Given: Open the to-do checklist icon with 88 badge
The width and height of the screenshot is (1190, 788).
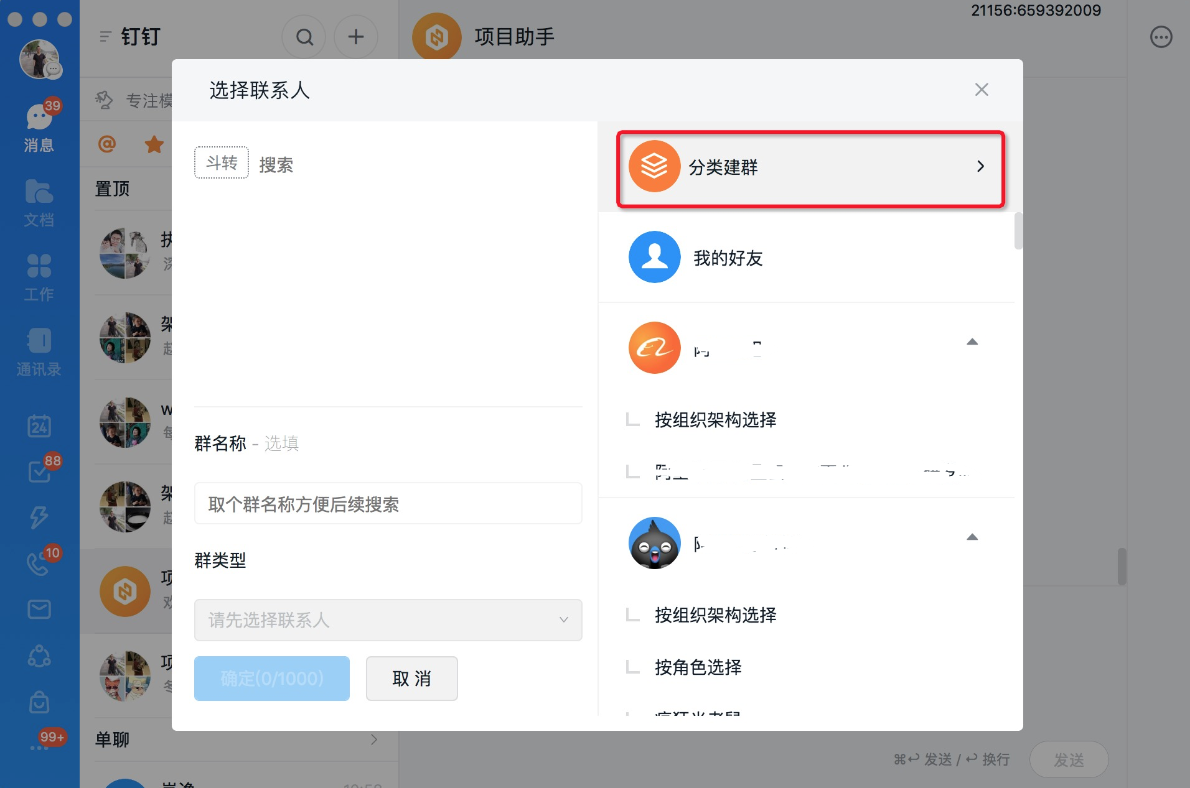Looking at the screenshot, I should [39, 471].
